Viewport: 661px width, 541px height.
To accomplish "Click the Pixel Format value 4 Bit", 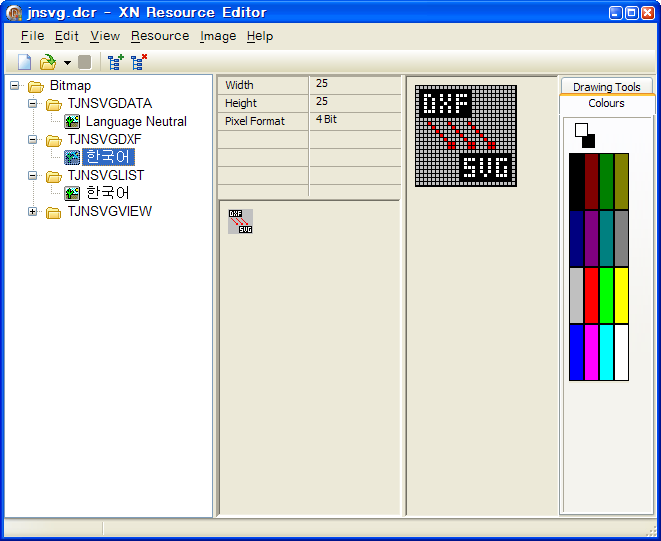I will 326,120.
